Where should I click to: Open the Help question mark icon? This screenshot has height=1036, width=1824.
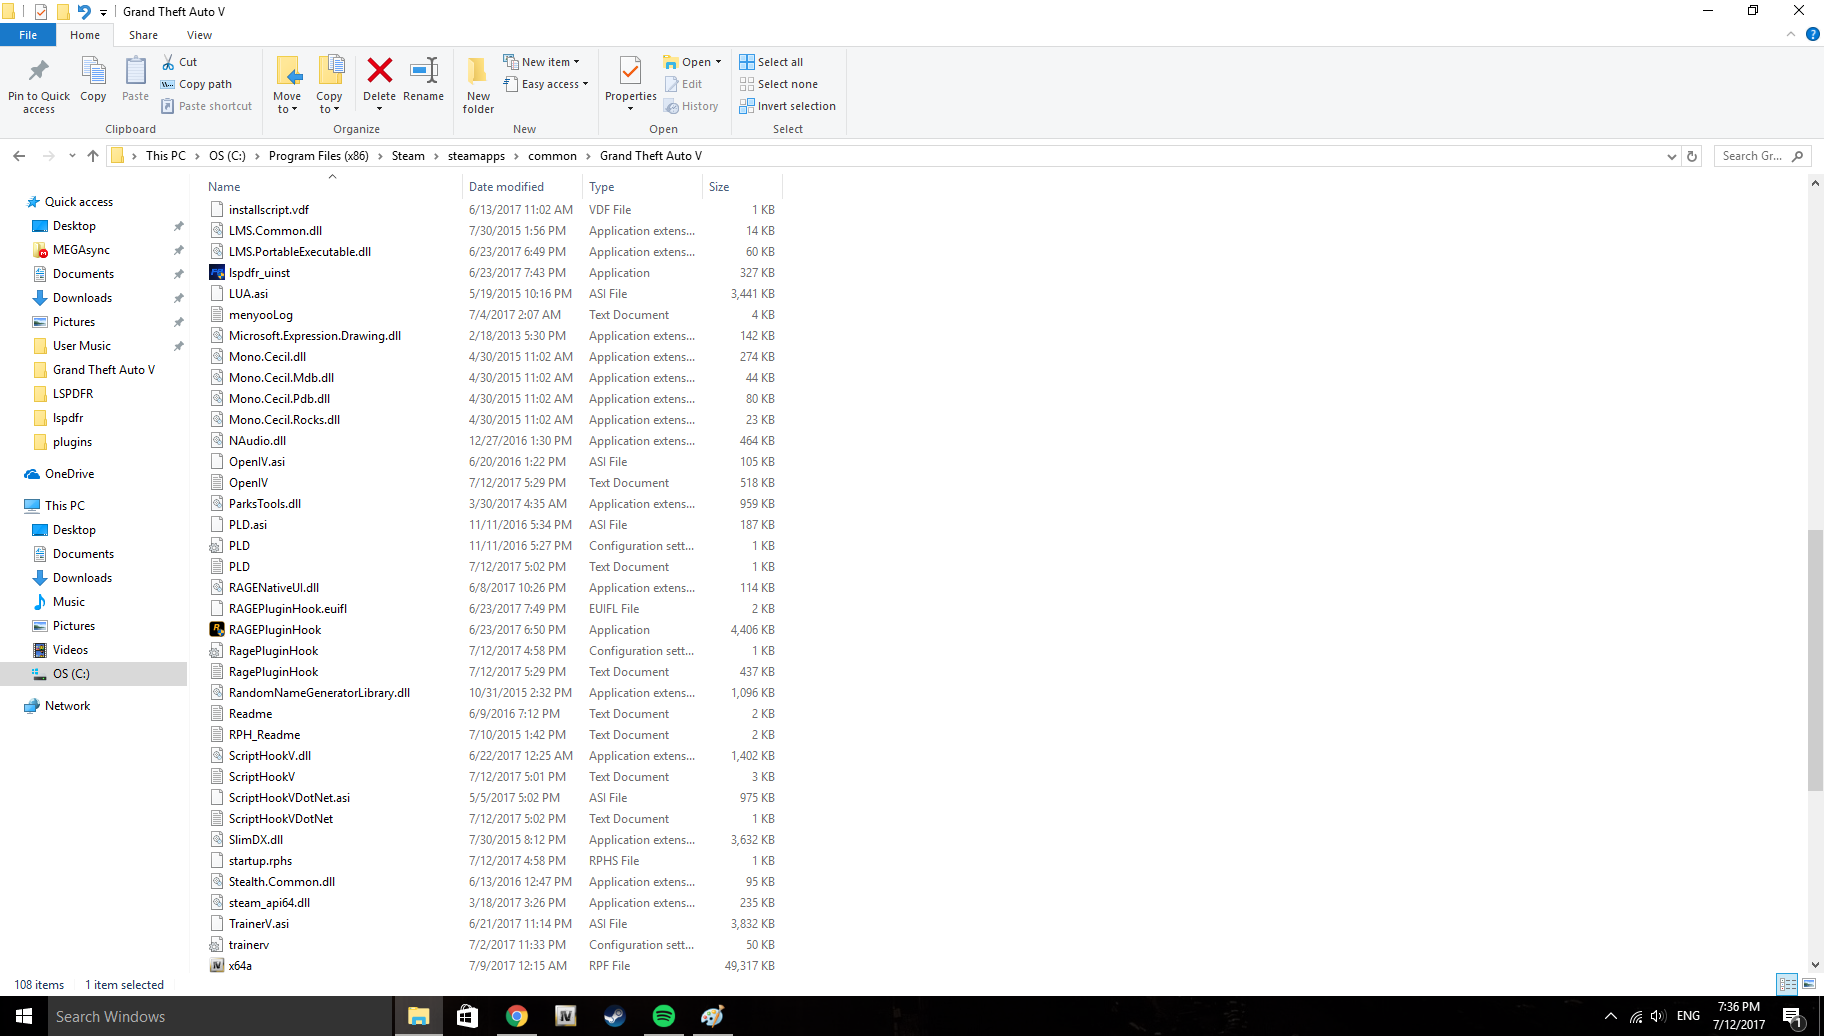pos(1812,34)
